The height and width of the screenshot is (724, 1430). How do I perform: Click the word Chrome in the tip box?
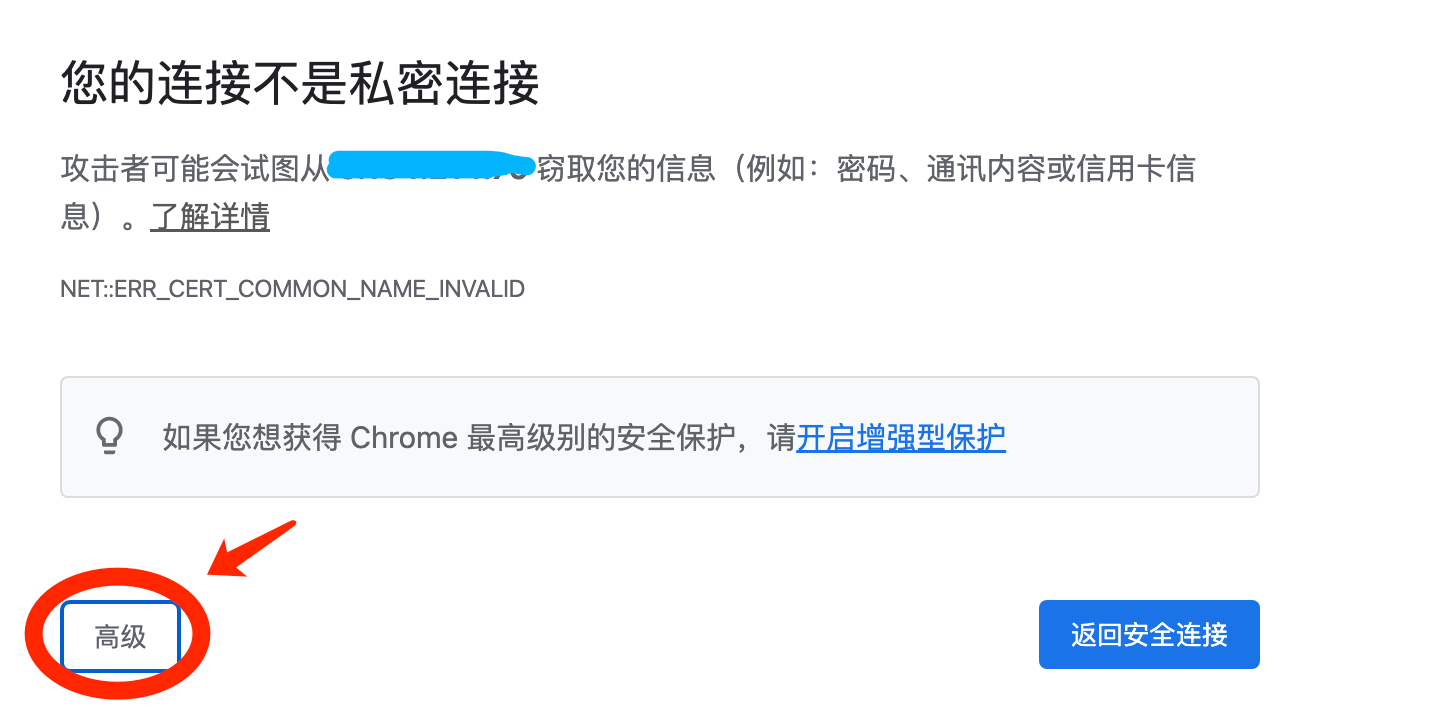click(x=404, y=438)
